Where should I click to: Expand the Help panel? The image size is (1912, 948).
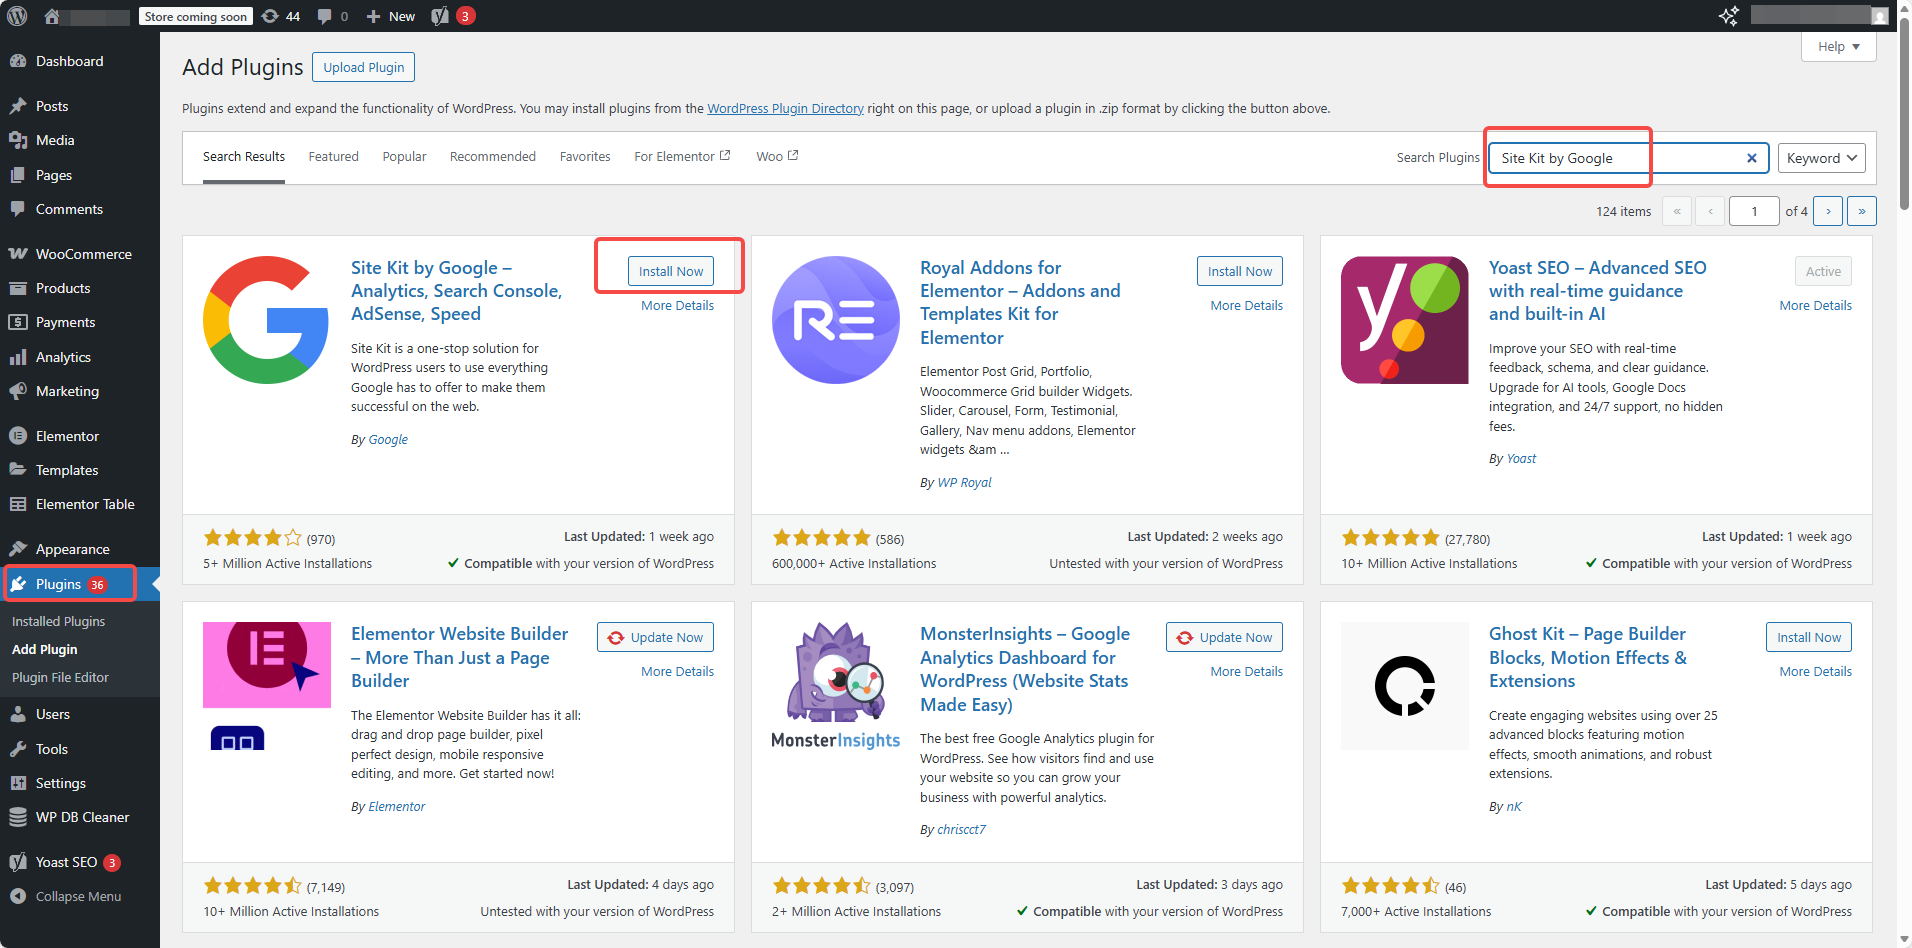(x=1838, y=46)
